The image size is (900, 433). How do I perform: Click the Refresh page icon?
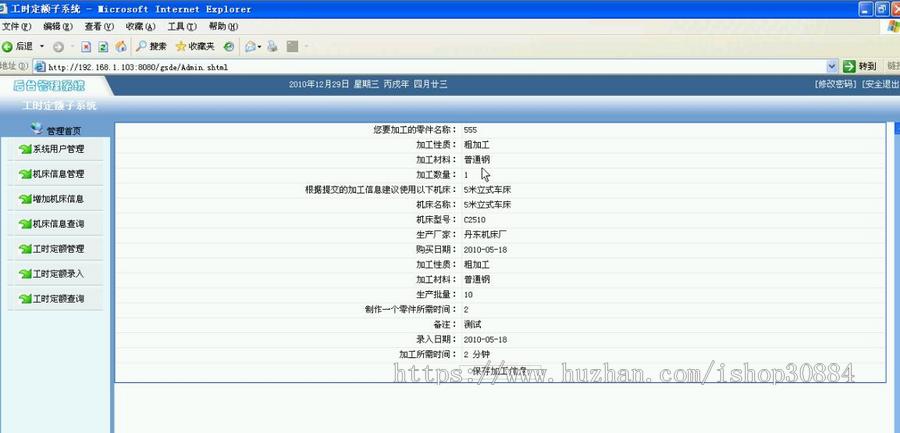[103, 47]
